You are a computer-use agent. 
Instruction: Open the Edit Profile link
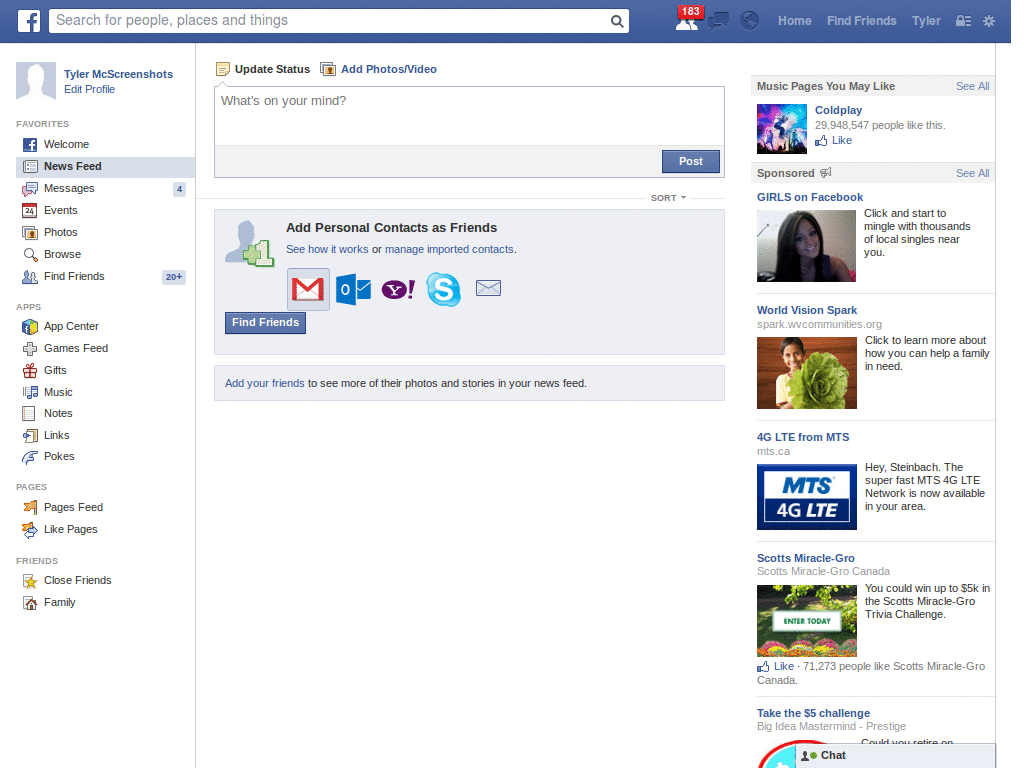coord(89,89)
